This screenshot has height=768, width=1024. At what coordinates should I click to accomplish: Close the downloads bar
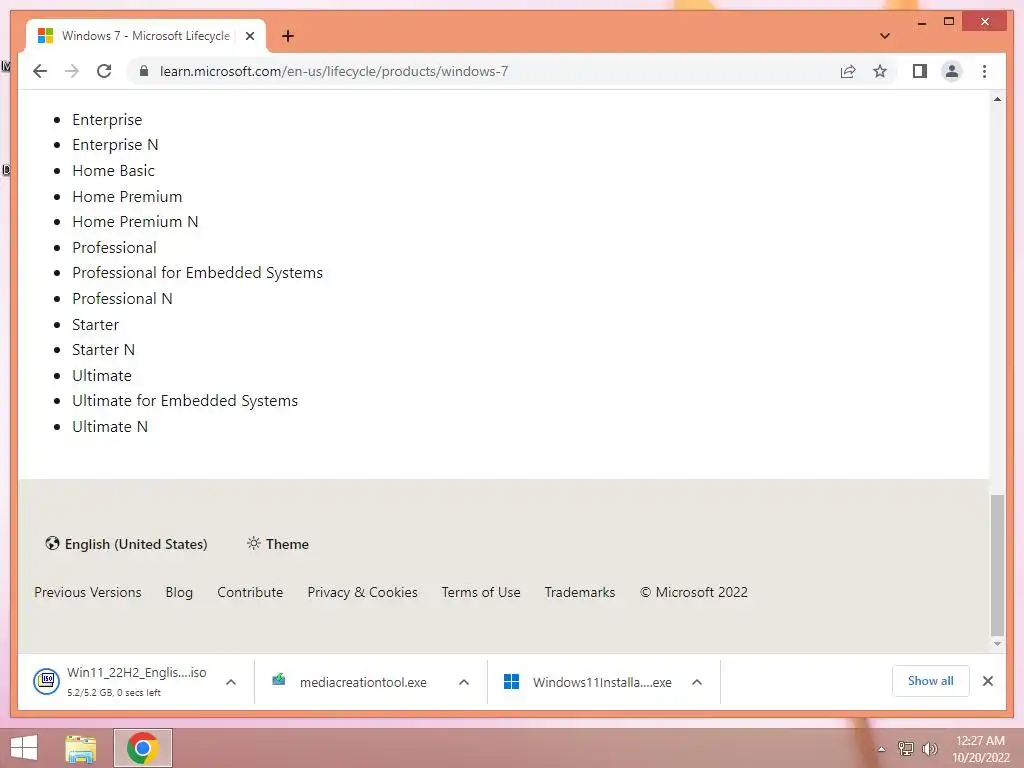[x=988, y=681]
